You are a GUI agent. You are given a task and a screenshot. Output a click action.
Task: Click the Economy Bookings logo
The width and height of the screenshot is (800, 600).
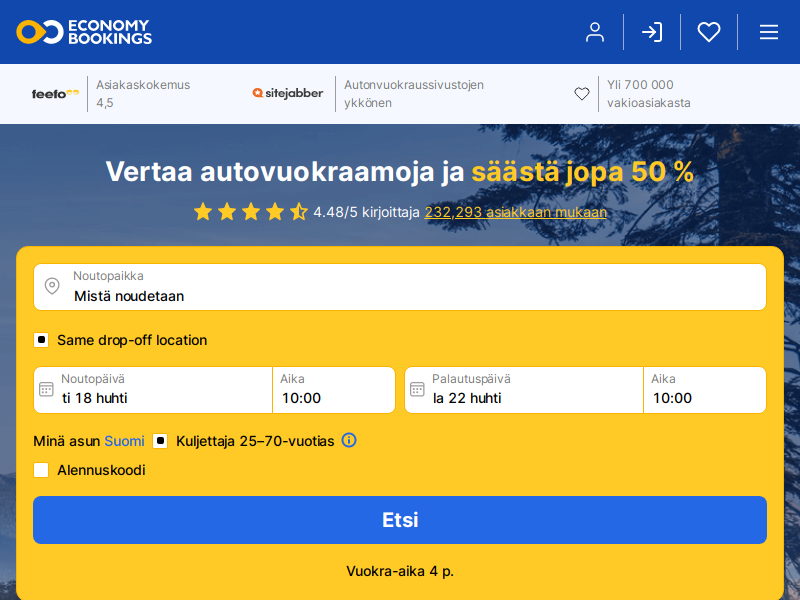[x=84, y=32]
